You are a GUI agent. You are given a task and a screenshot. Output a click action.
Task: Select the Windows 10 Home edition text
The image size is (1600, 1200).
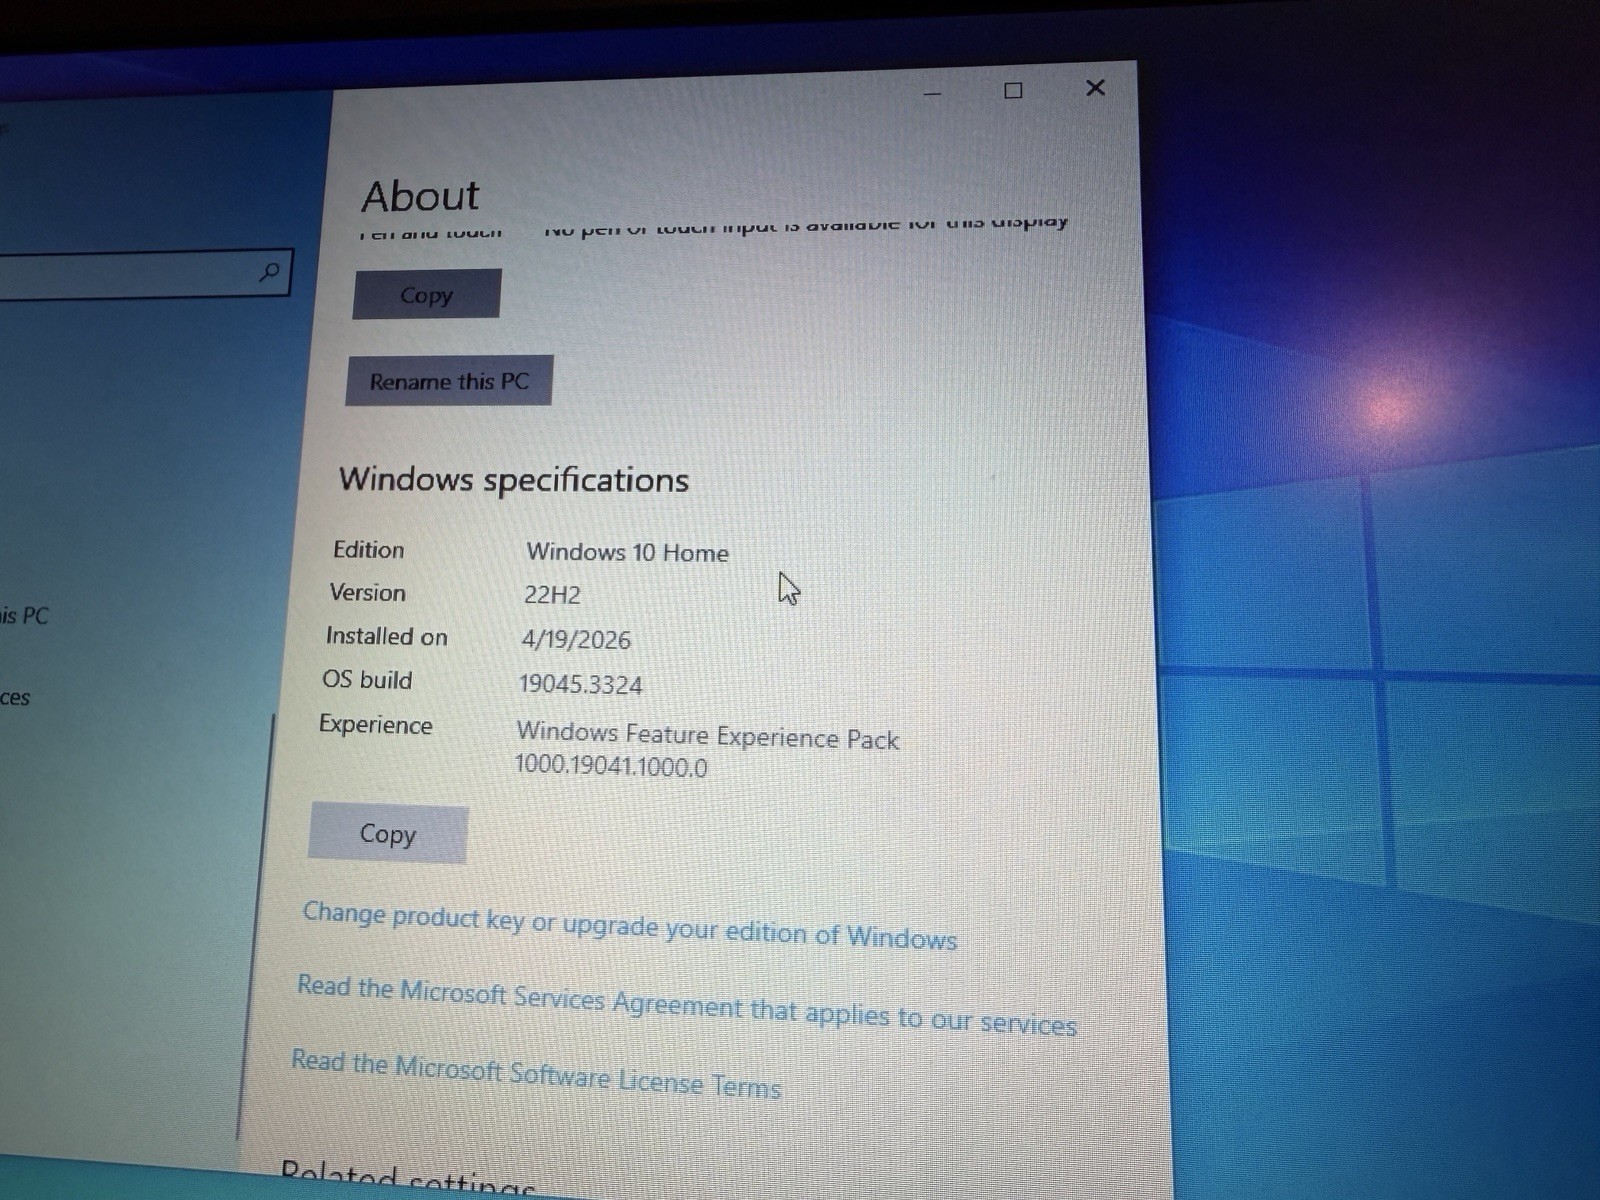coord(628,552)
